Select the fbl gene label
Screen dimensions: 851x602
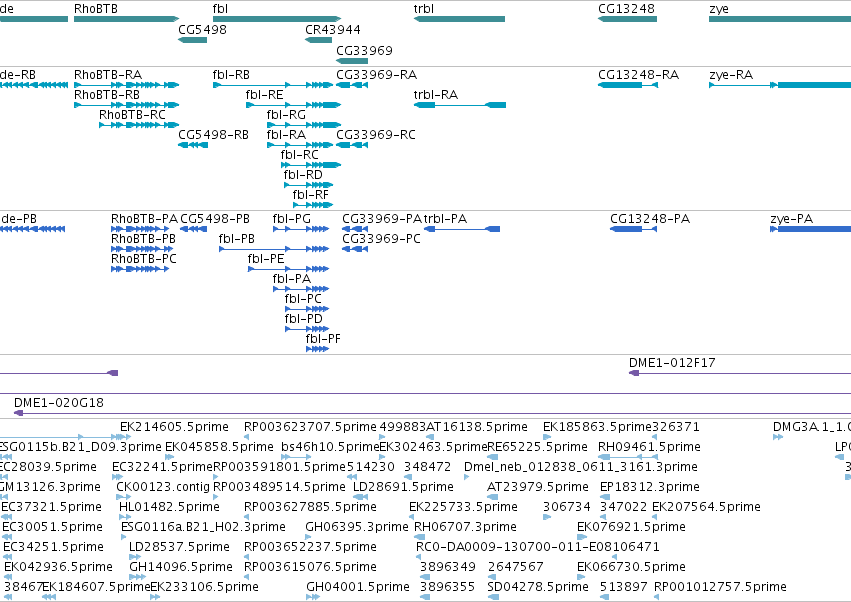click(x=220, y=9)
